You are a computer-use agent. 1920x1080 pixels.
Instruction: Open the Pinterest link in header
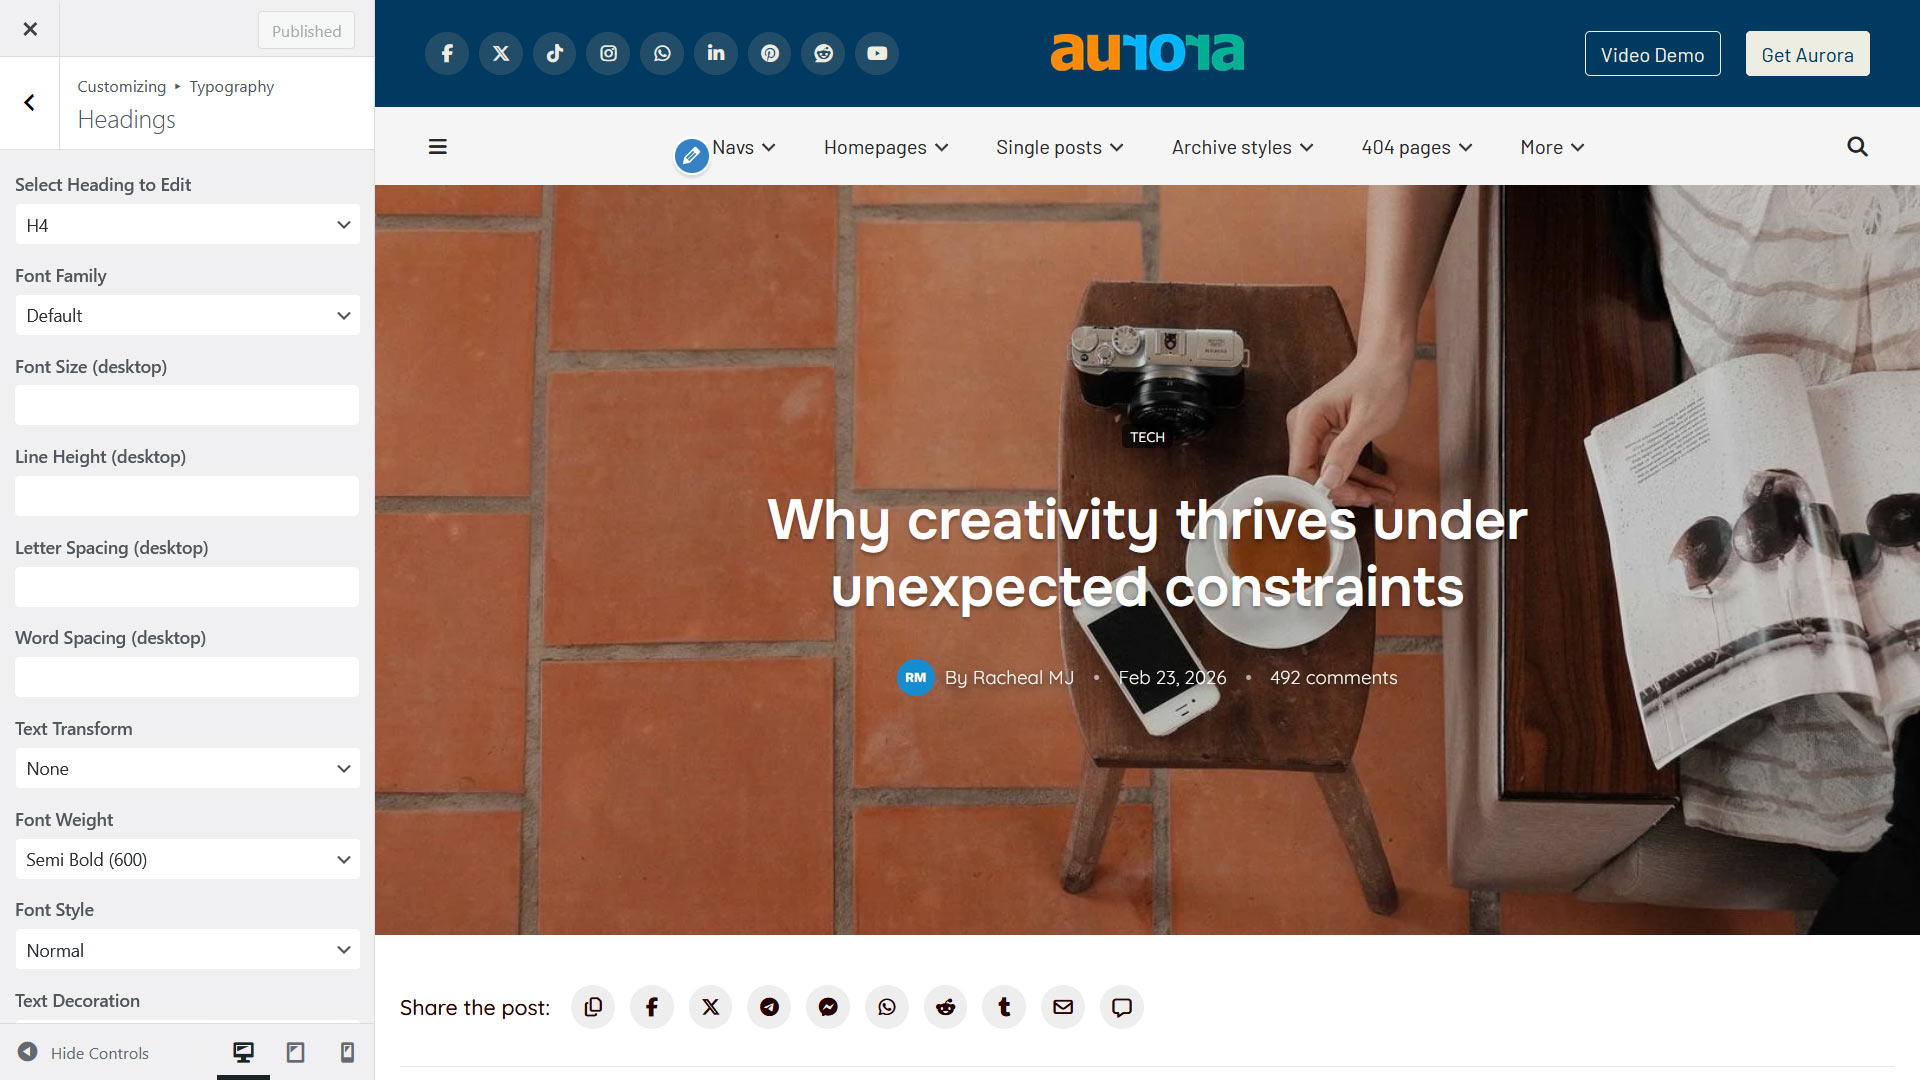tap(770, 54)
